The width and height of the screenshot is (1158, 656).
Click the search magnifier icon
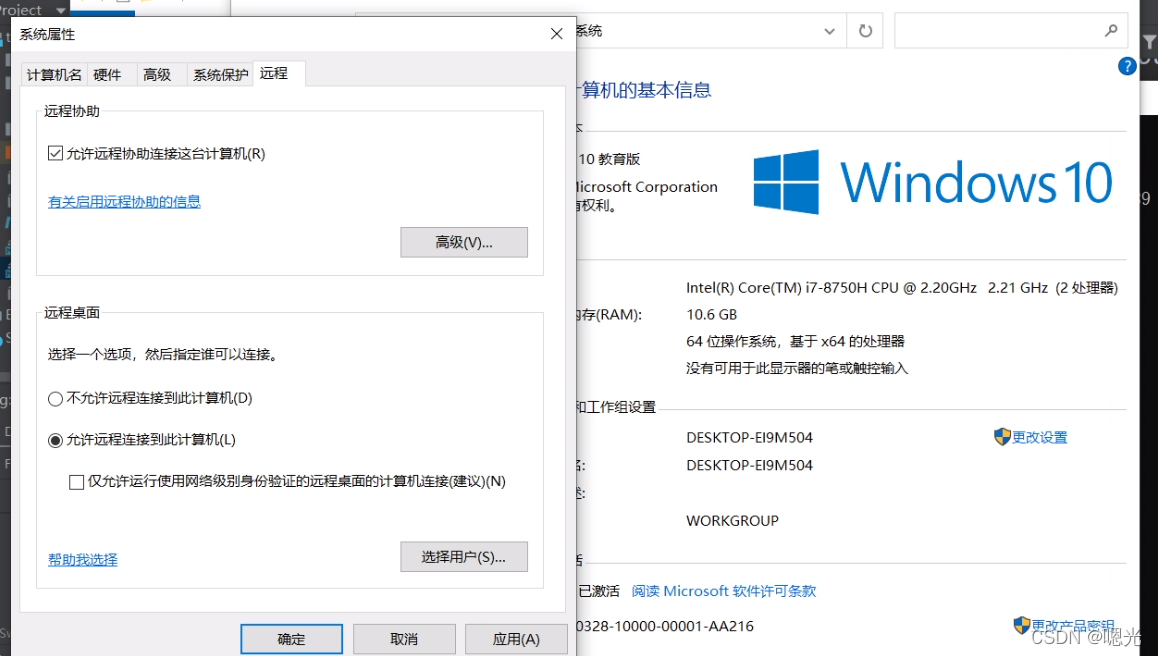[1111, 30]
